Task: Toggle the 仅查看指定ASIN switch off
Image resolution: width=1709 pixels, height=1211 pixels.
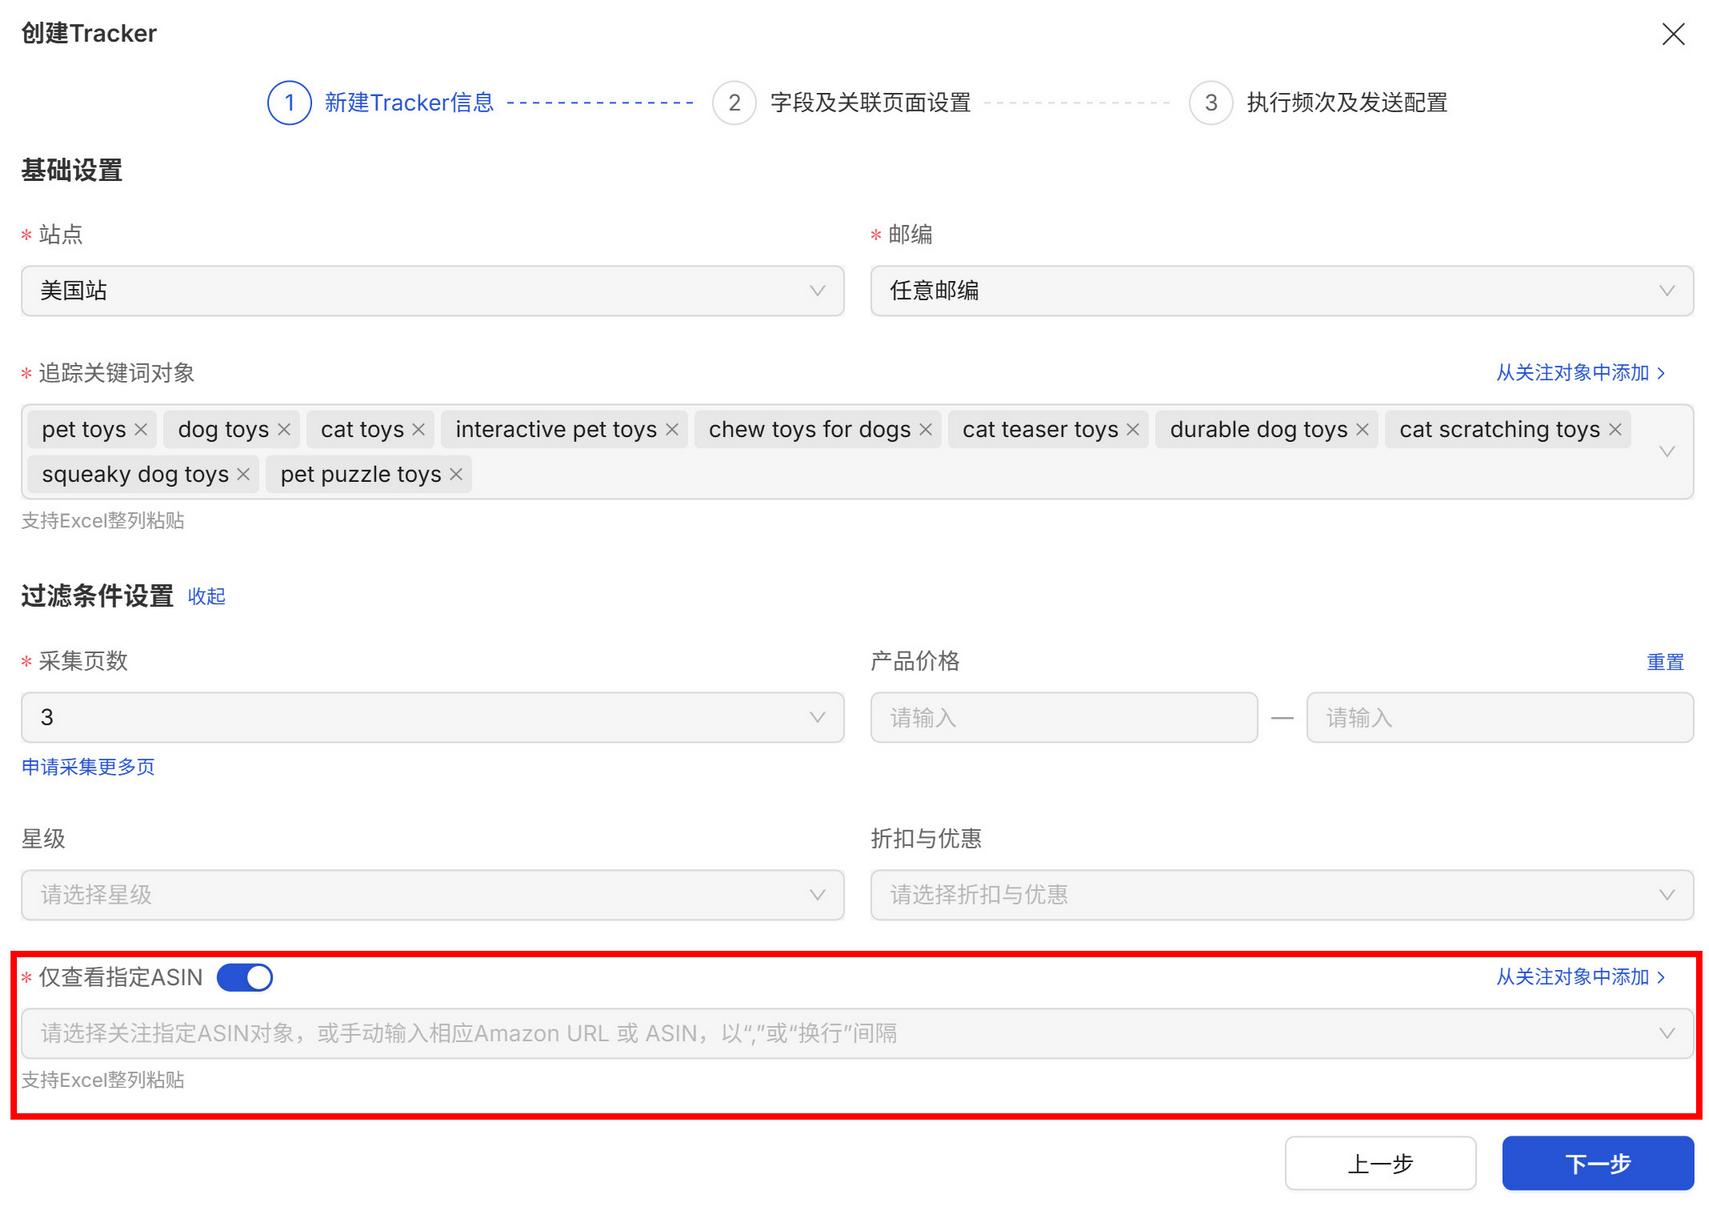Action: (245, 977)
